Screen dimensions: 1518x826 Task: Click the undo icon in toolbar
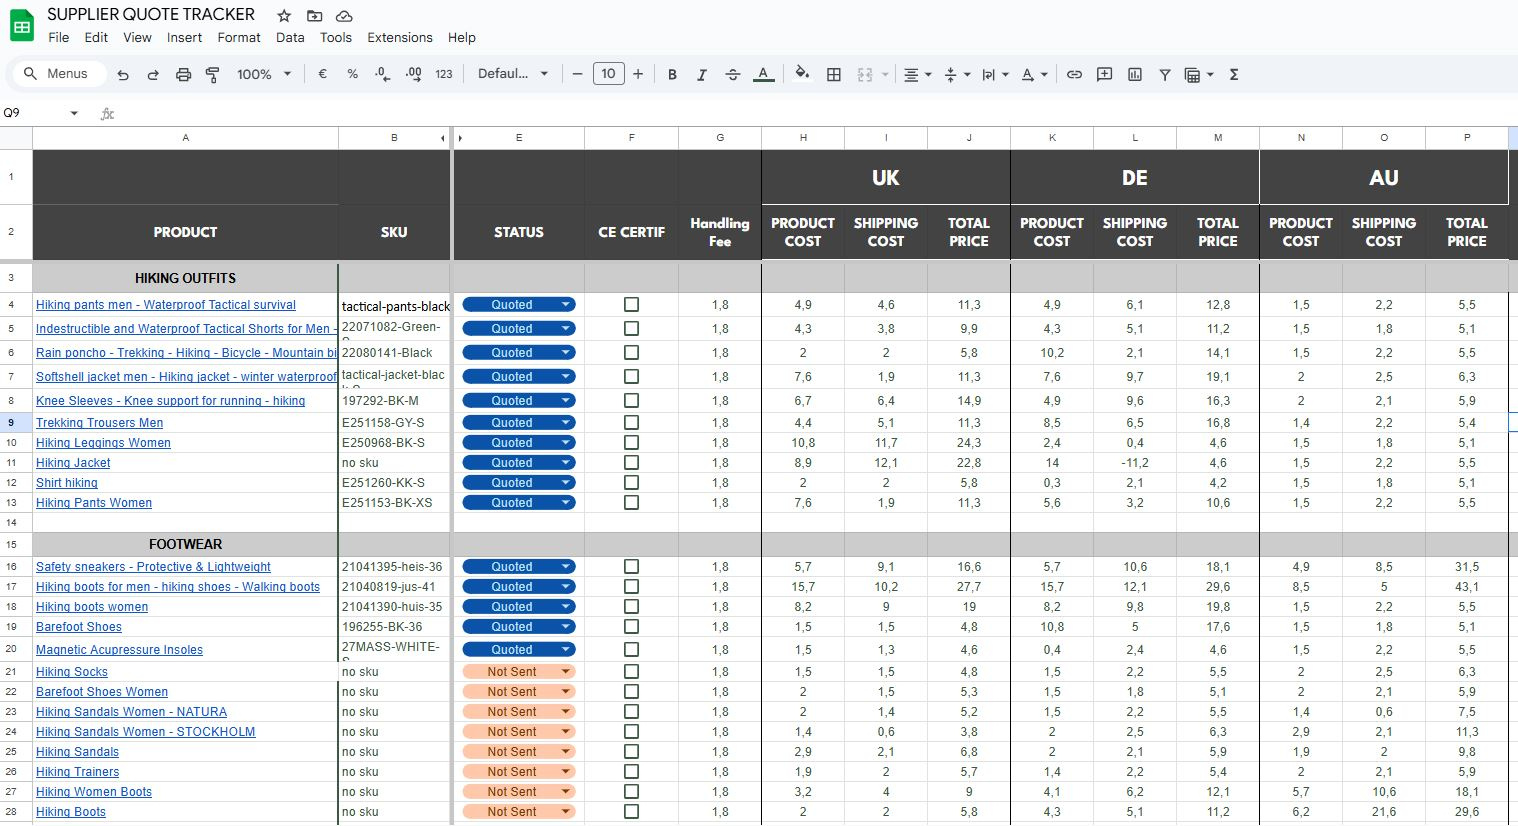[x=123, y=74]
